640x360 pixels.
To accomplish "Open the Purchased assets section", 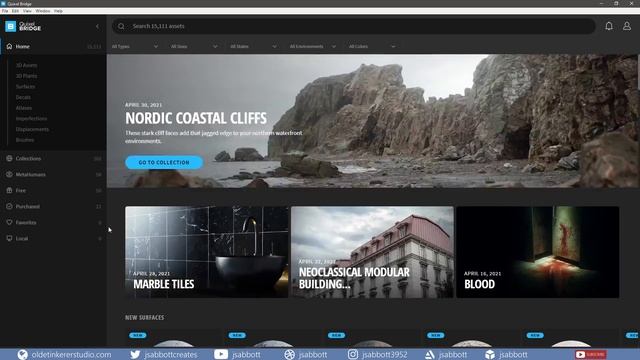I will (53, 207).
